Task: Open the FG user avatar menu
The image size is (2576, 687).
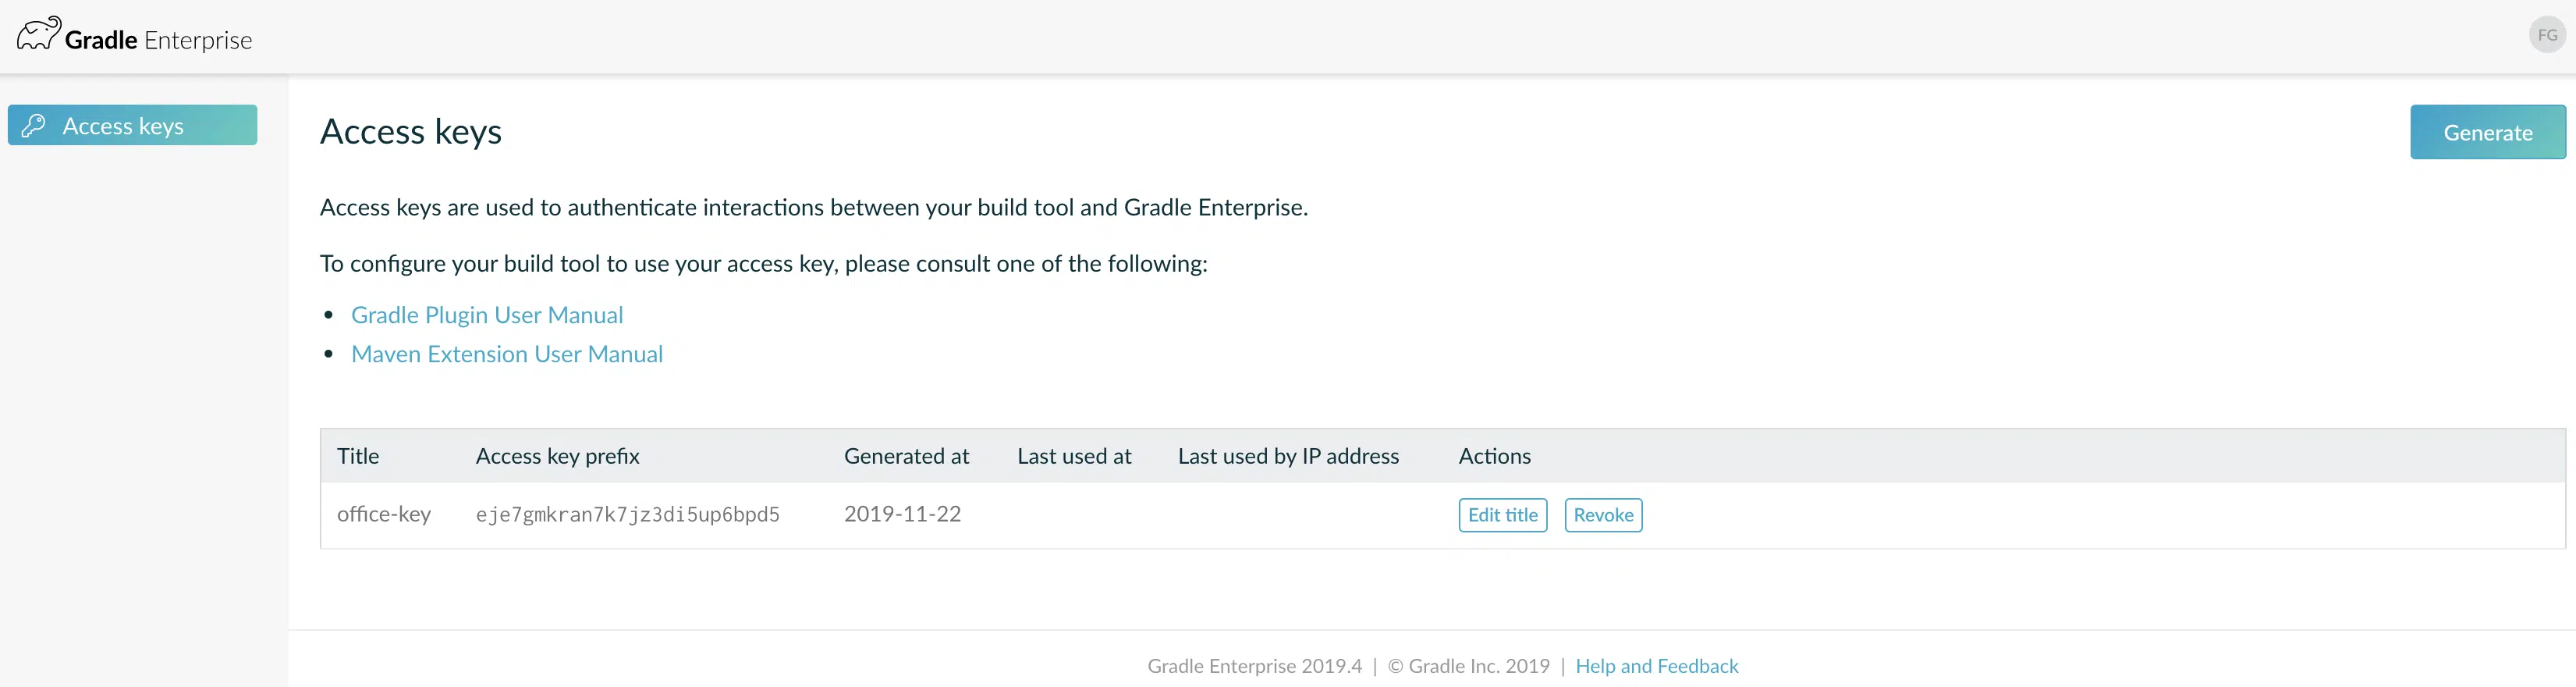Action: coord(2547,35)
